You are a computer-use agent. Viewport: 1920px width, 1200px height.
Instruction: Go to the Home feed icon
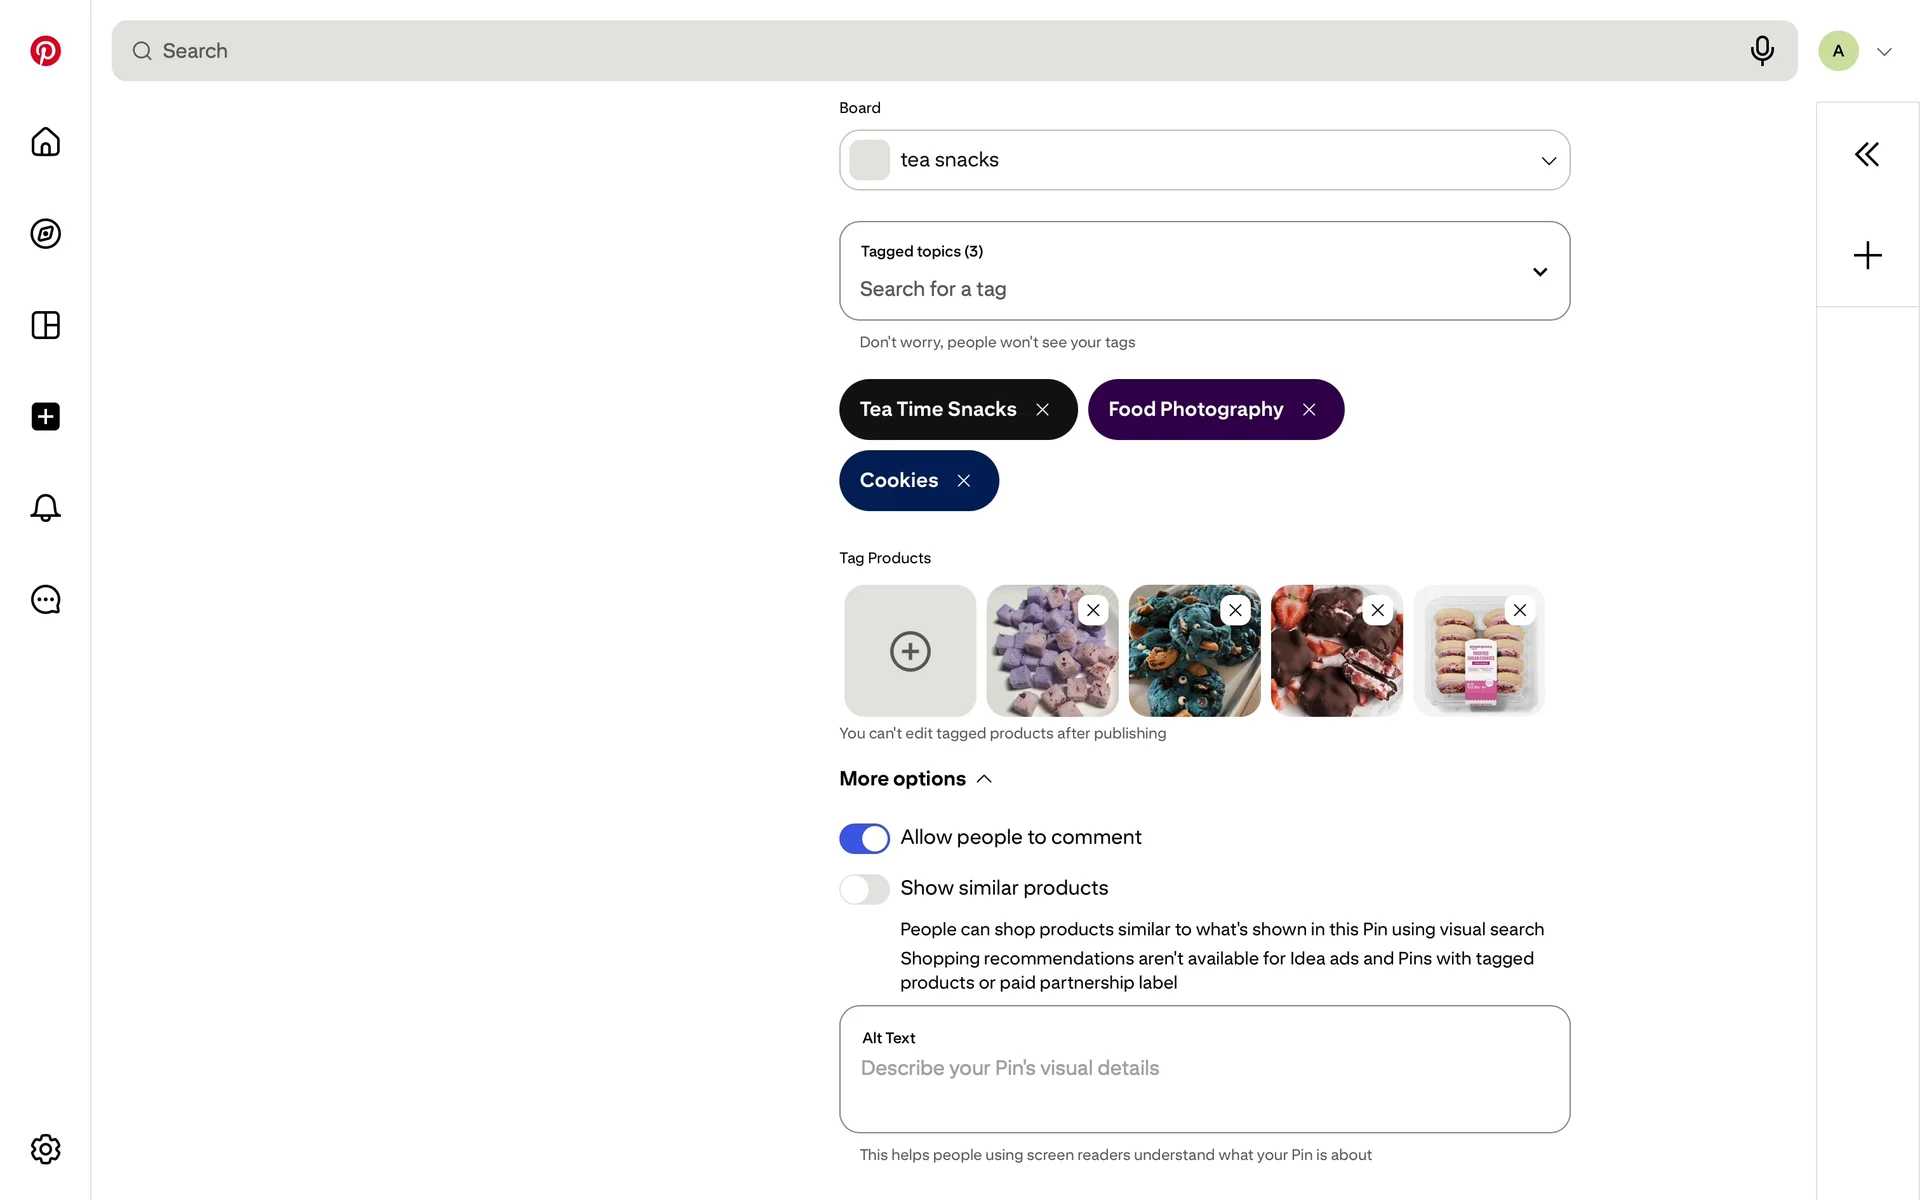click(x=45, y=142)
